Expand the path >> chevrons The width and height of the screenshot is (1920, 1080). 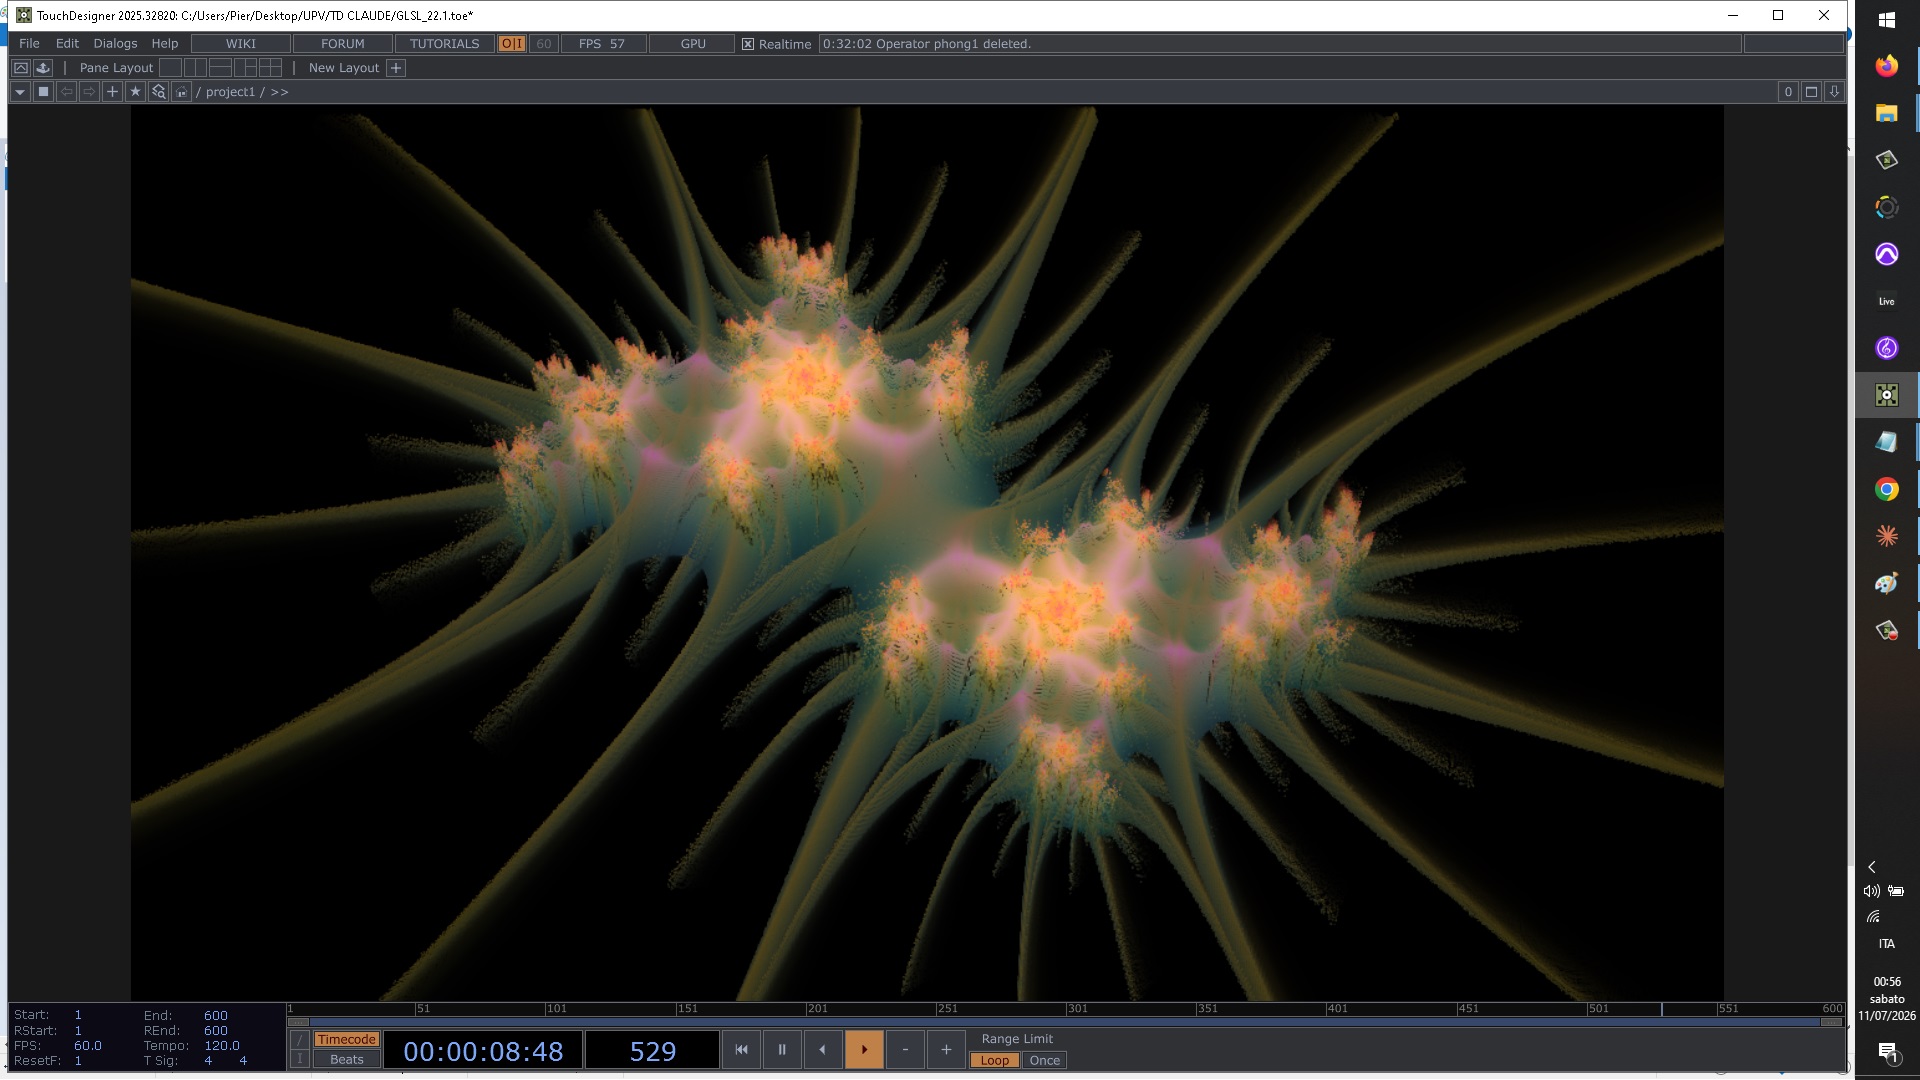[x=279, y=91]
